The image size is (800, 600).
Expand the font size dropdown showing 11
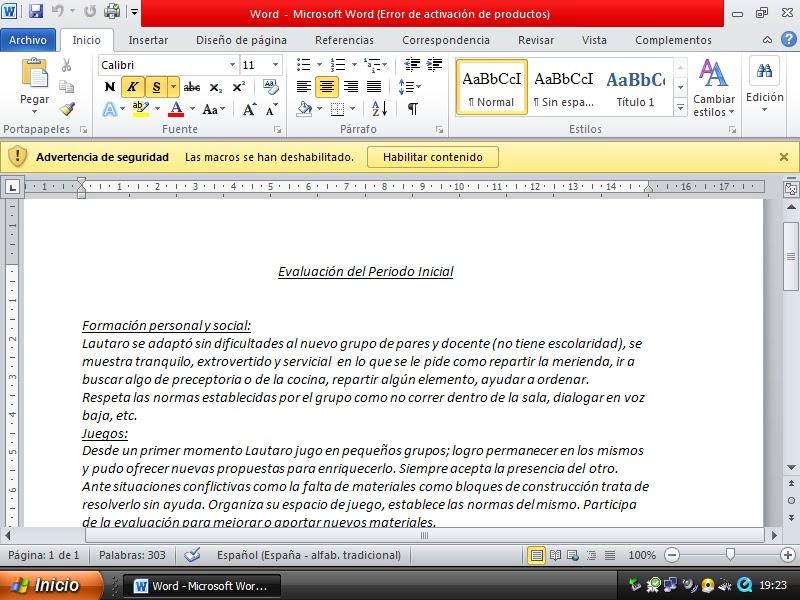(x=273, y=64)
